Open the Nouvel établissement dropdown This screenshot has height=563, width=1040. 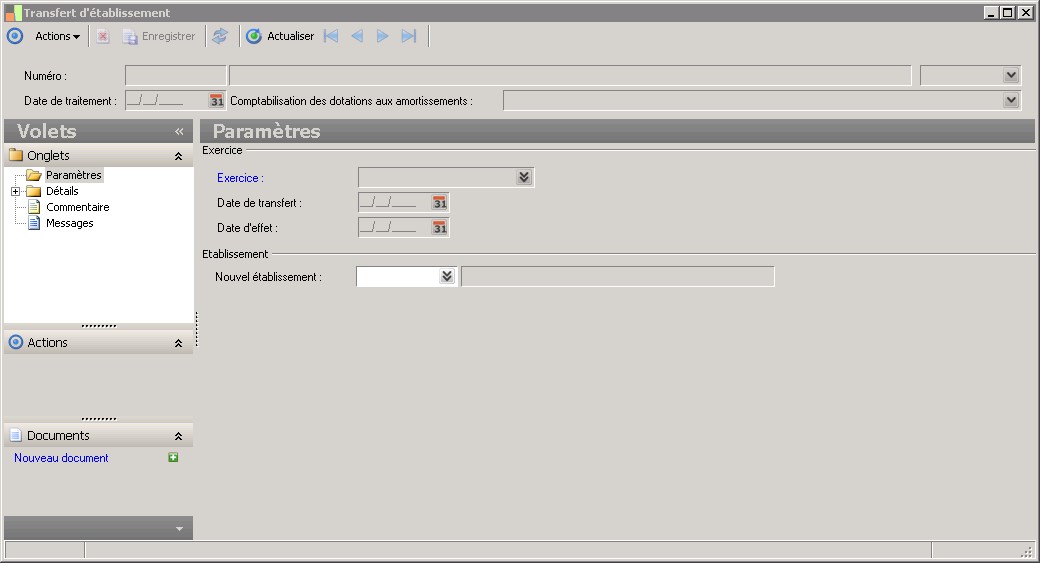pyautogui.click(x=447, y=277)
